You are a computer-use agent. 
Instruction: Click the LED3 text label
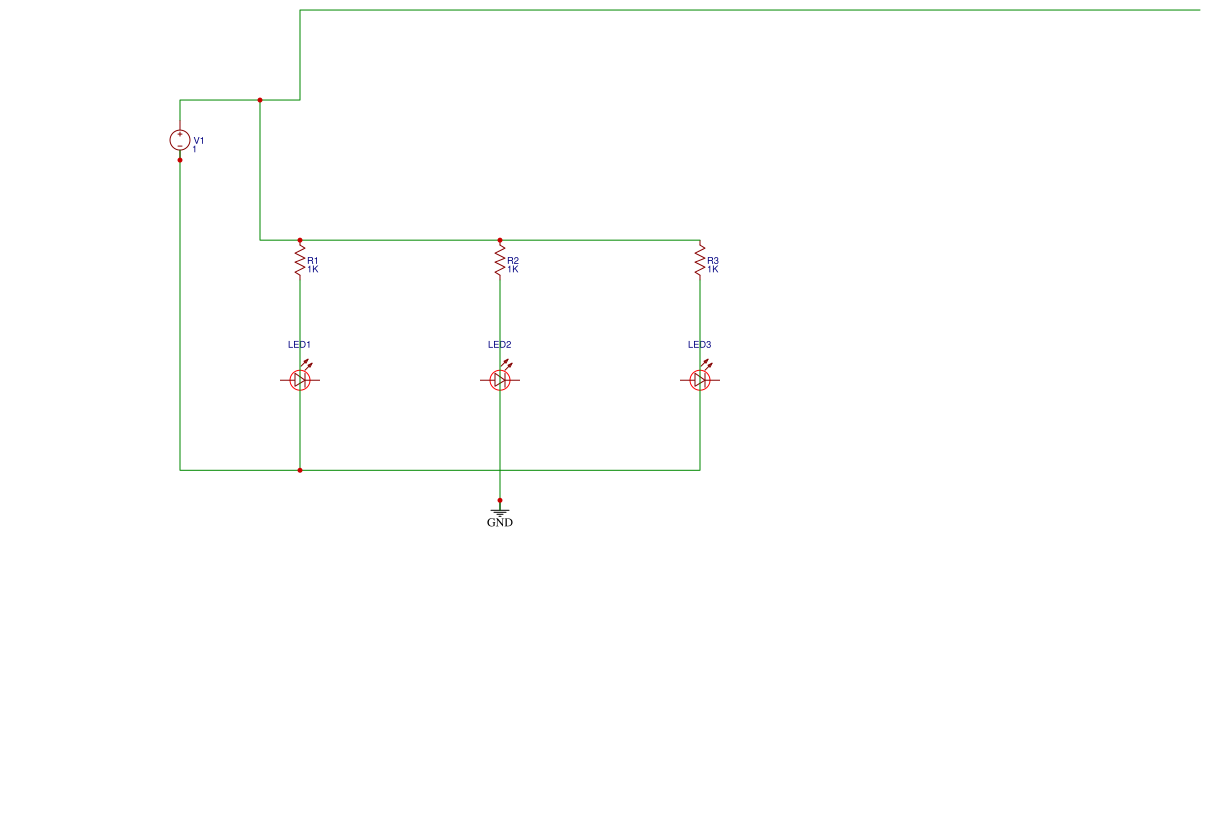tap(700, 343)
